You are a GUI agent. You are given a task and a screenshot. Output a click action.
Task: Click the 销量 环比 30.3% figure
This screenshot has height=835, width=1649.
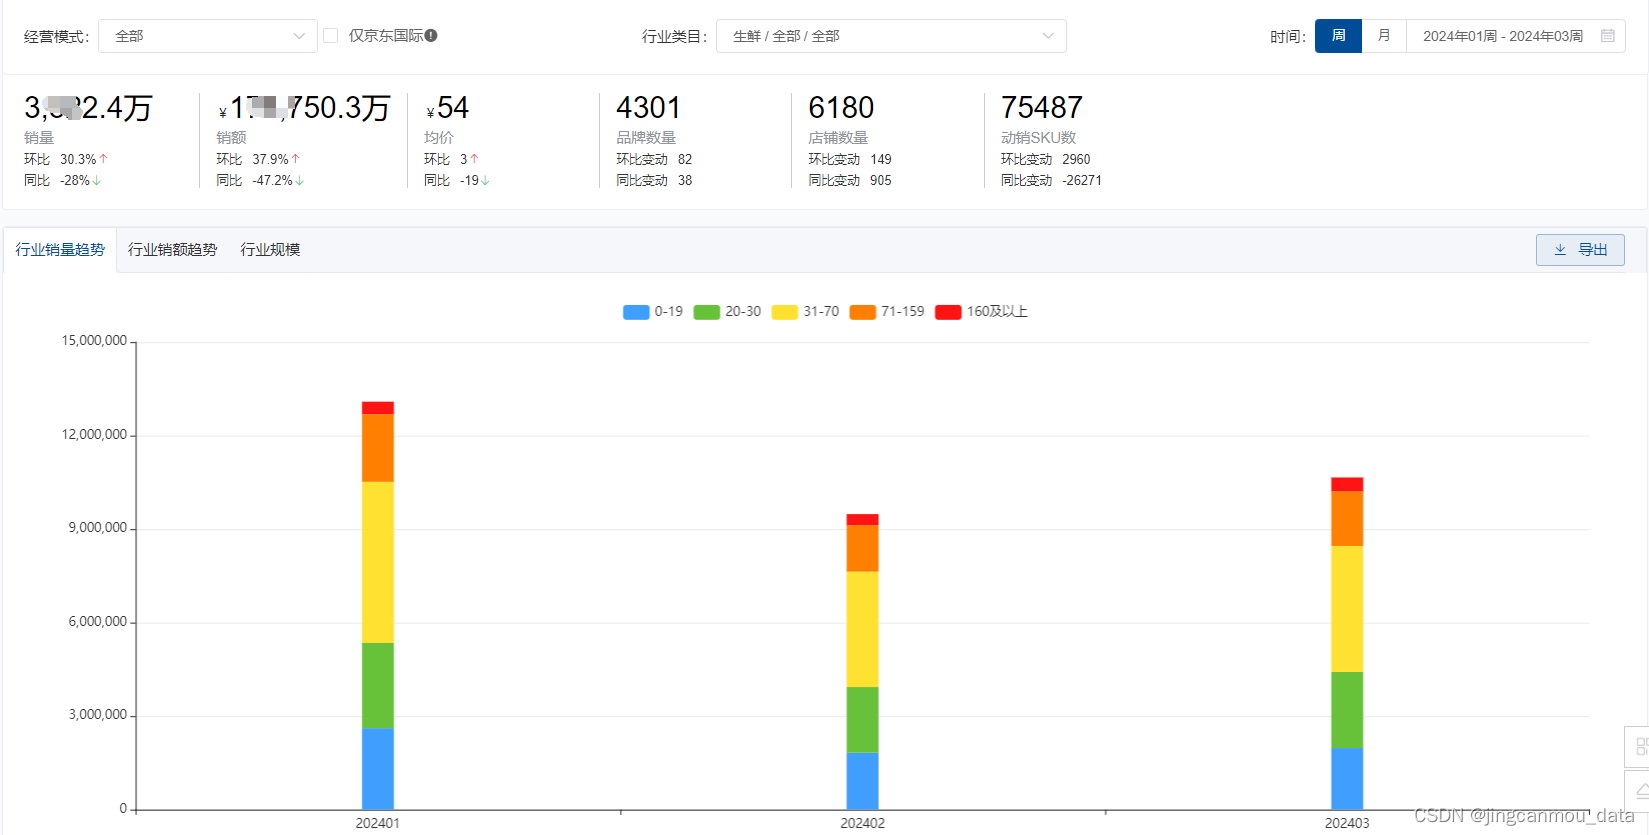click(x=78, y=159)
